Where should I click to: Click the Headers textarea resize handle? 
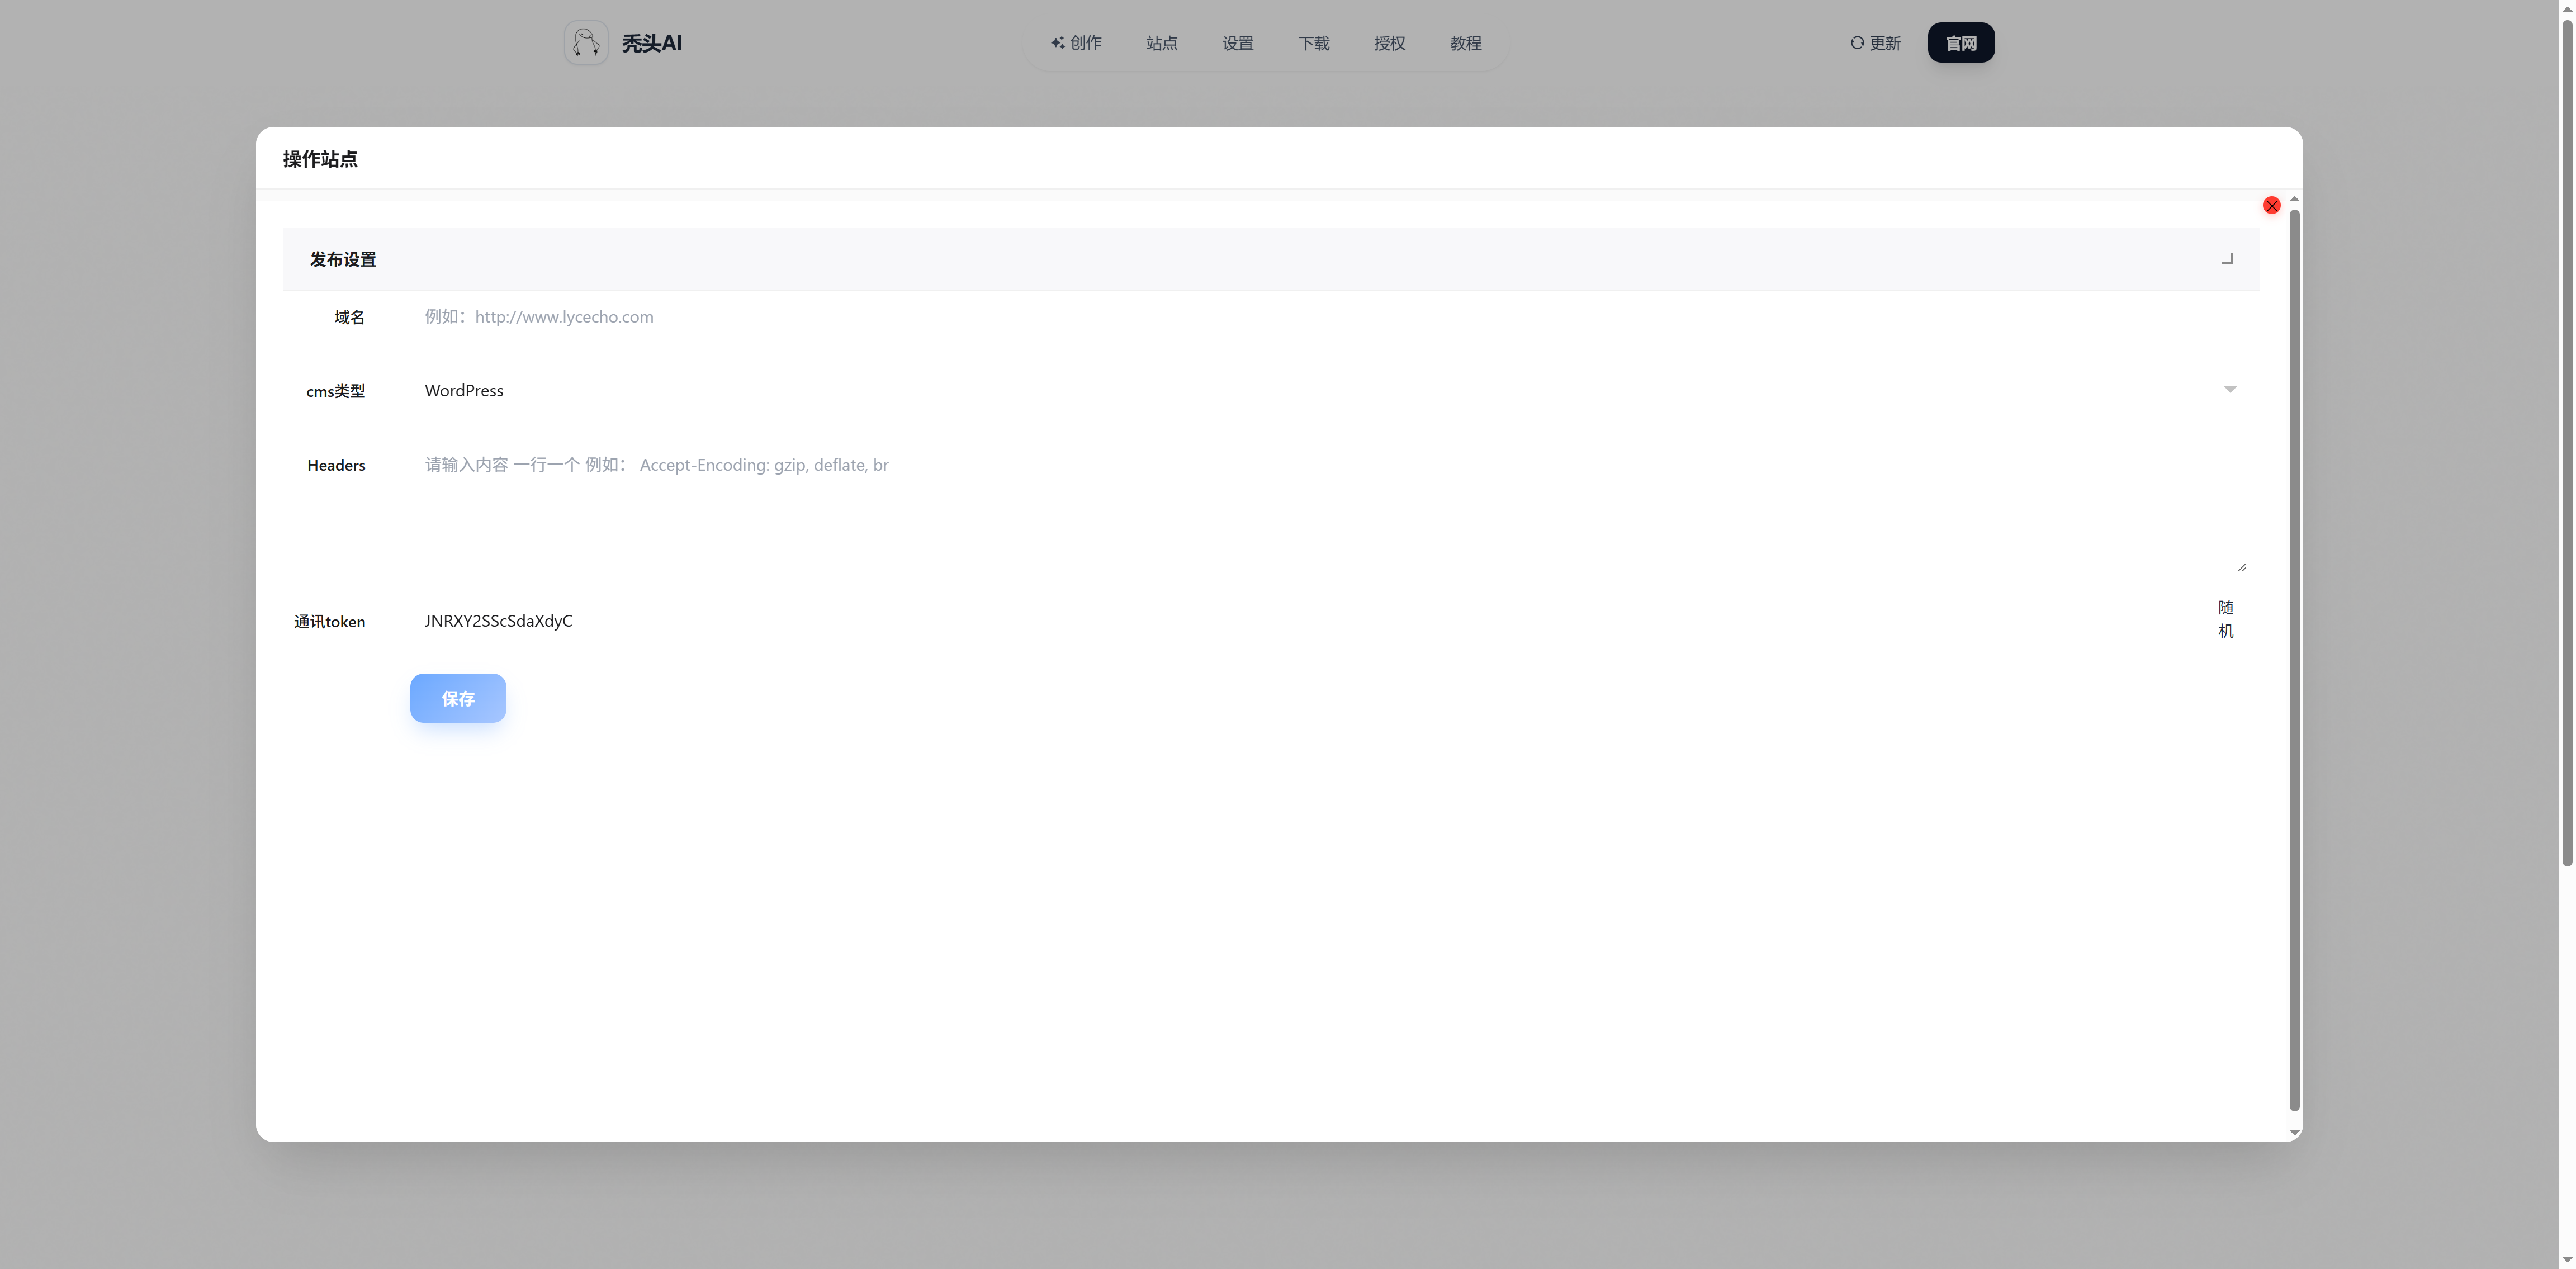pos(2242,567)
